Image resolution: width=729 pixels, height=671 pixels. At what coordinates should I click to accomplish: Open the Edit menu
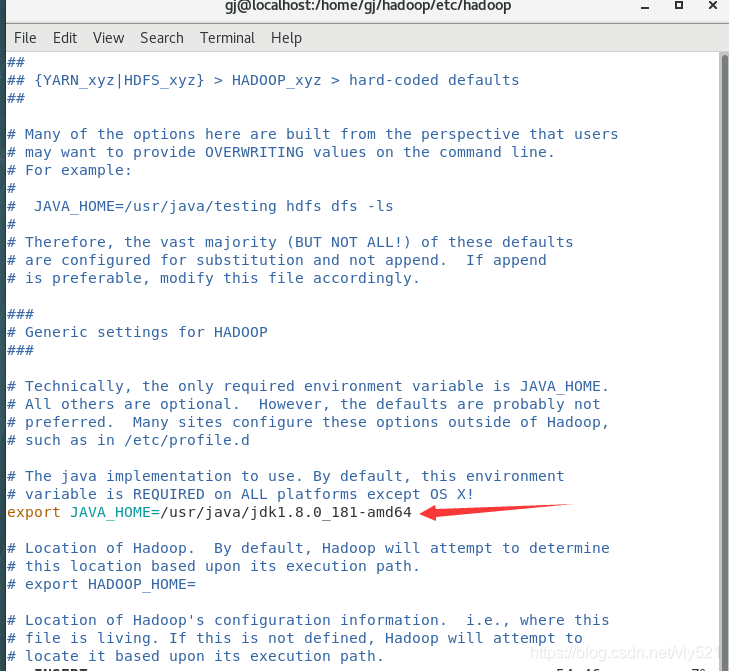pyautogui.click(x=65, y=38)
